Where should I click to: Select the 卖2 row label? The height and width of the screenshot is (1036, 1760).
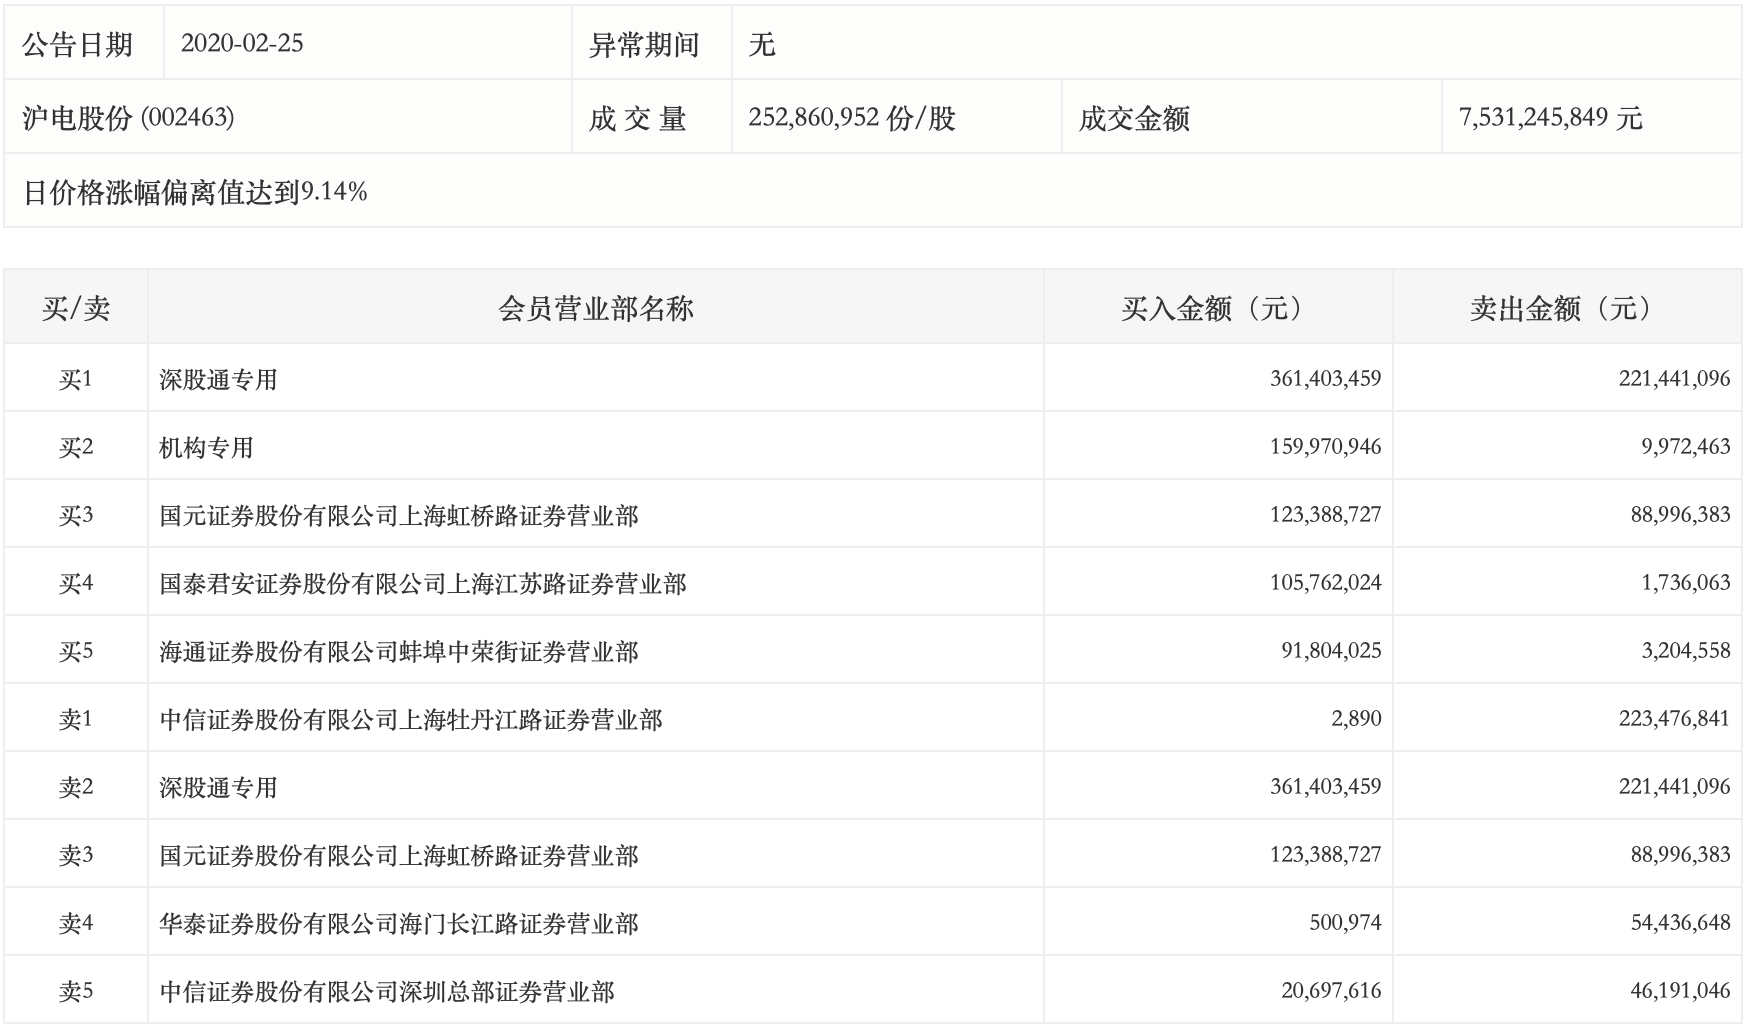pos(76,787)
